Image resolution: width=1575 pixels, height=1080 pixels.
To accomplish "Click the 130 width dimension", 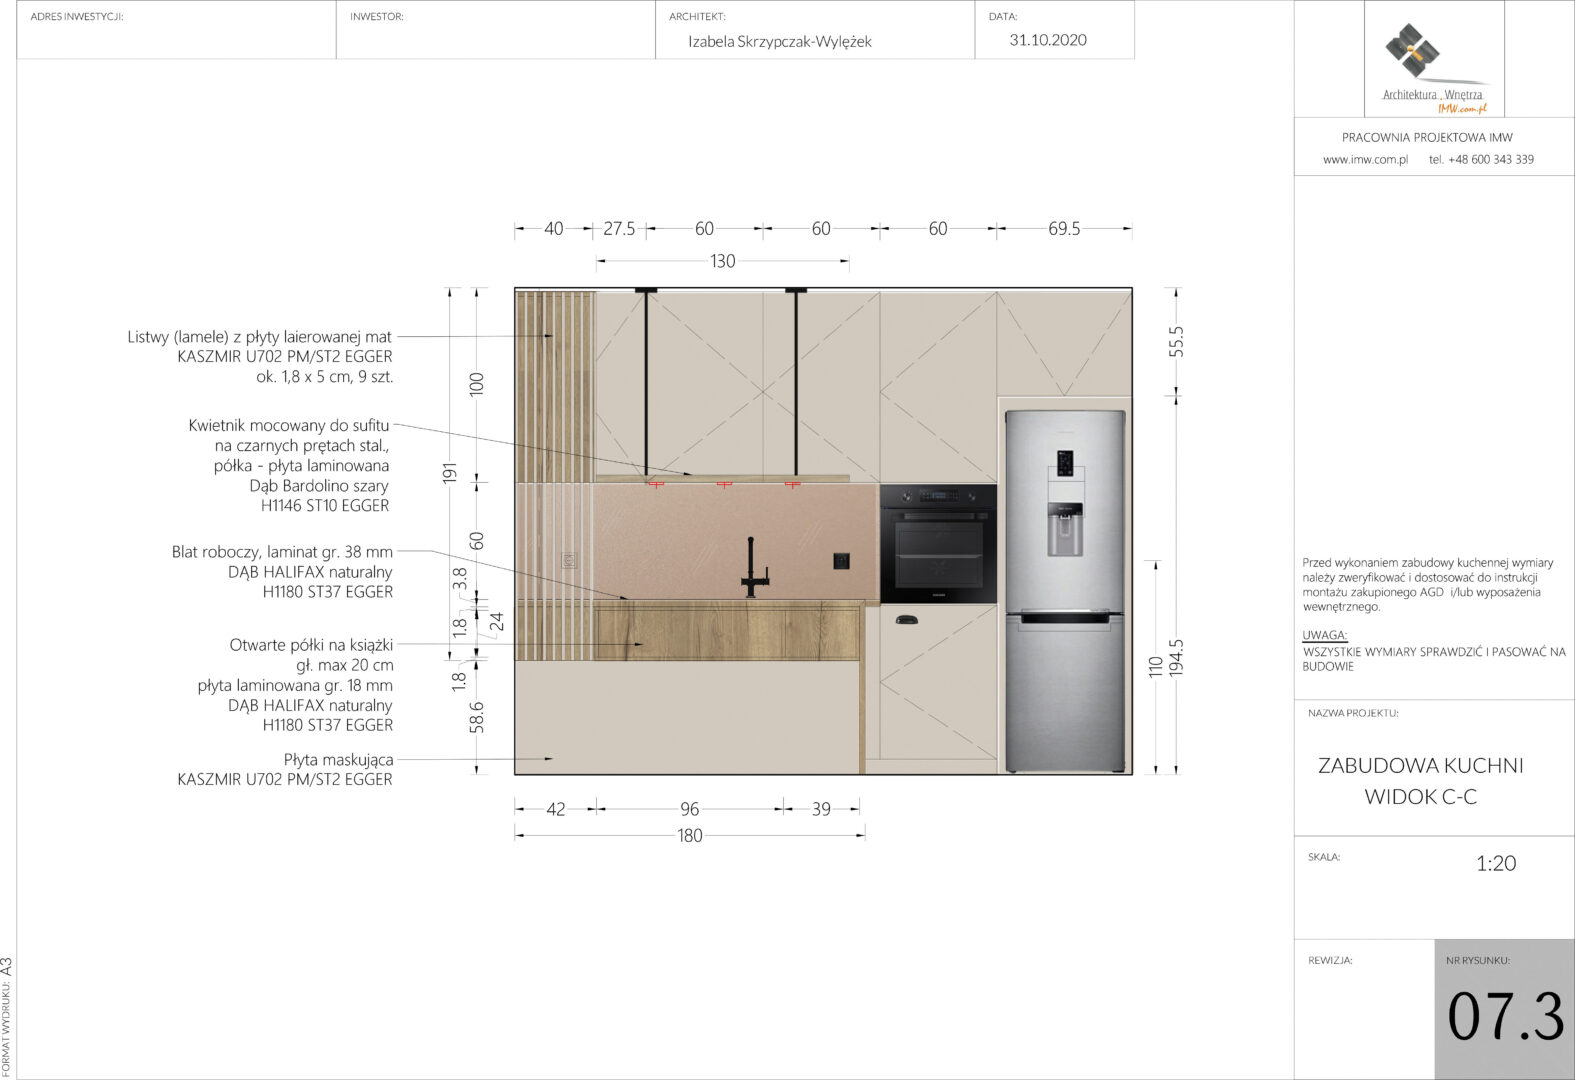I will coord(722,262).
